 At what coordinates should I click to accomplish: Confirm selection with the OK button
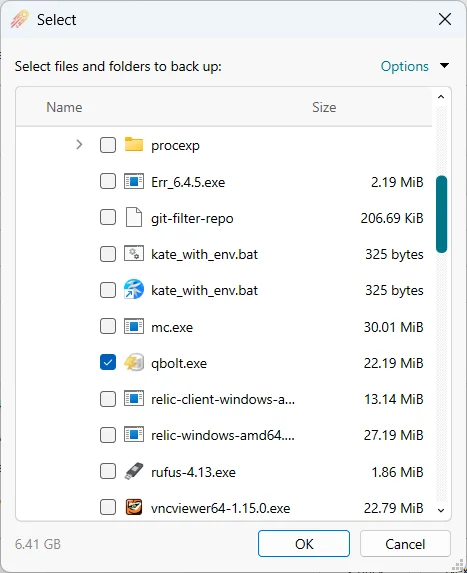304,544
